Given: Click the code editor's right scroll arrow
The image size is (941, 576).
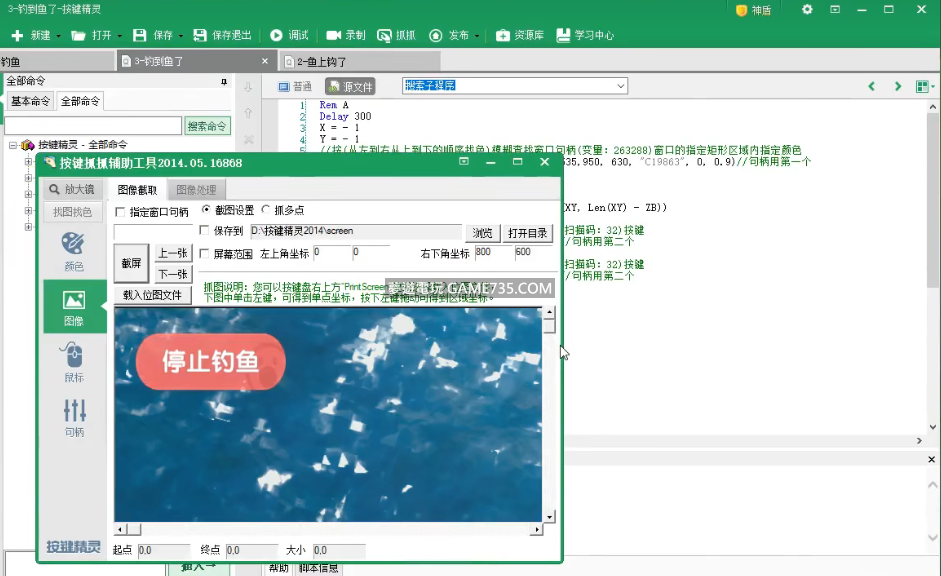Looking at the screenshot, I should [x=919, y=441].
